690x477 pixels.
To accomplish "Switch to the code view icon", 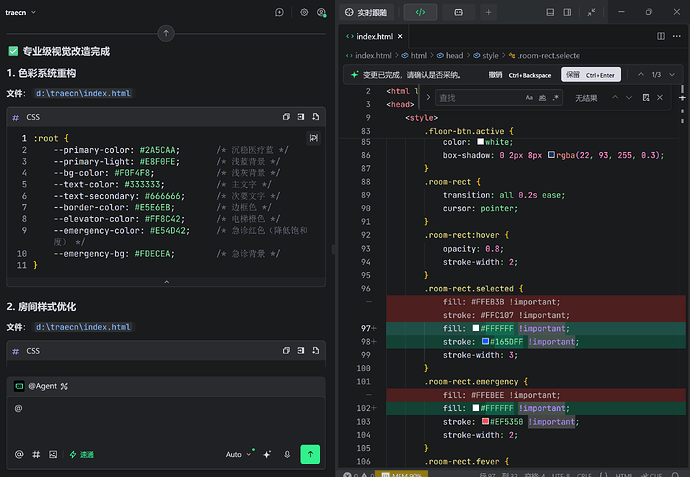I will click(420, 12).
